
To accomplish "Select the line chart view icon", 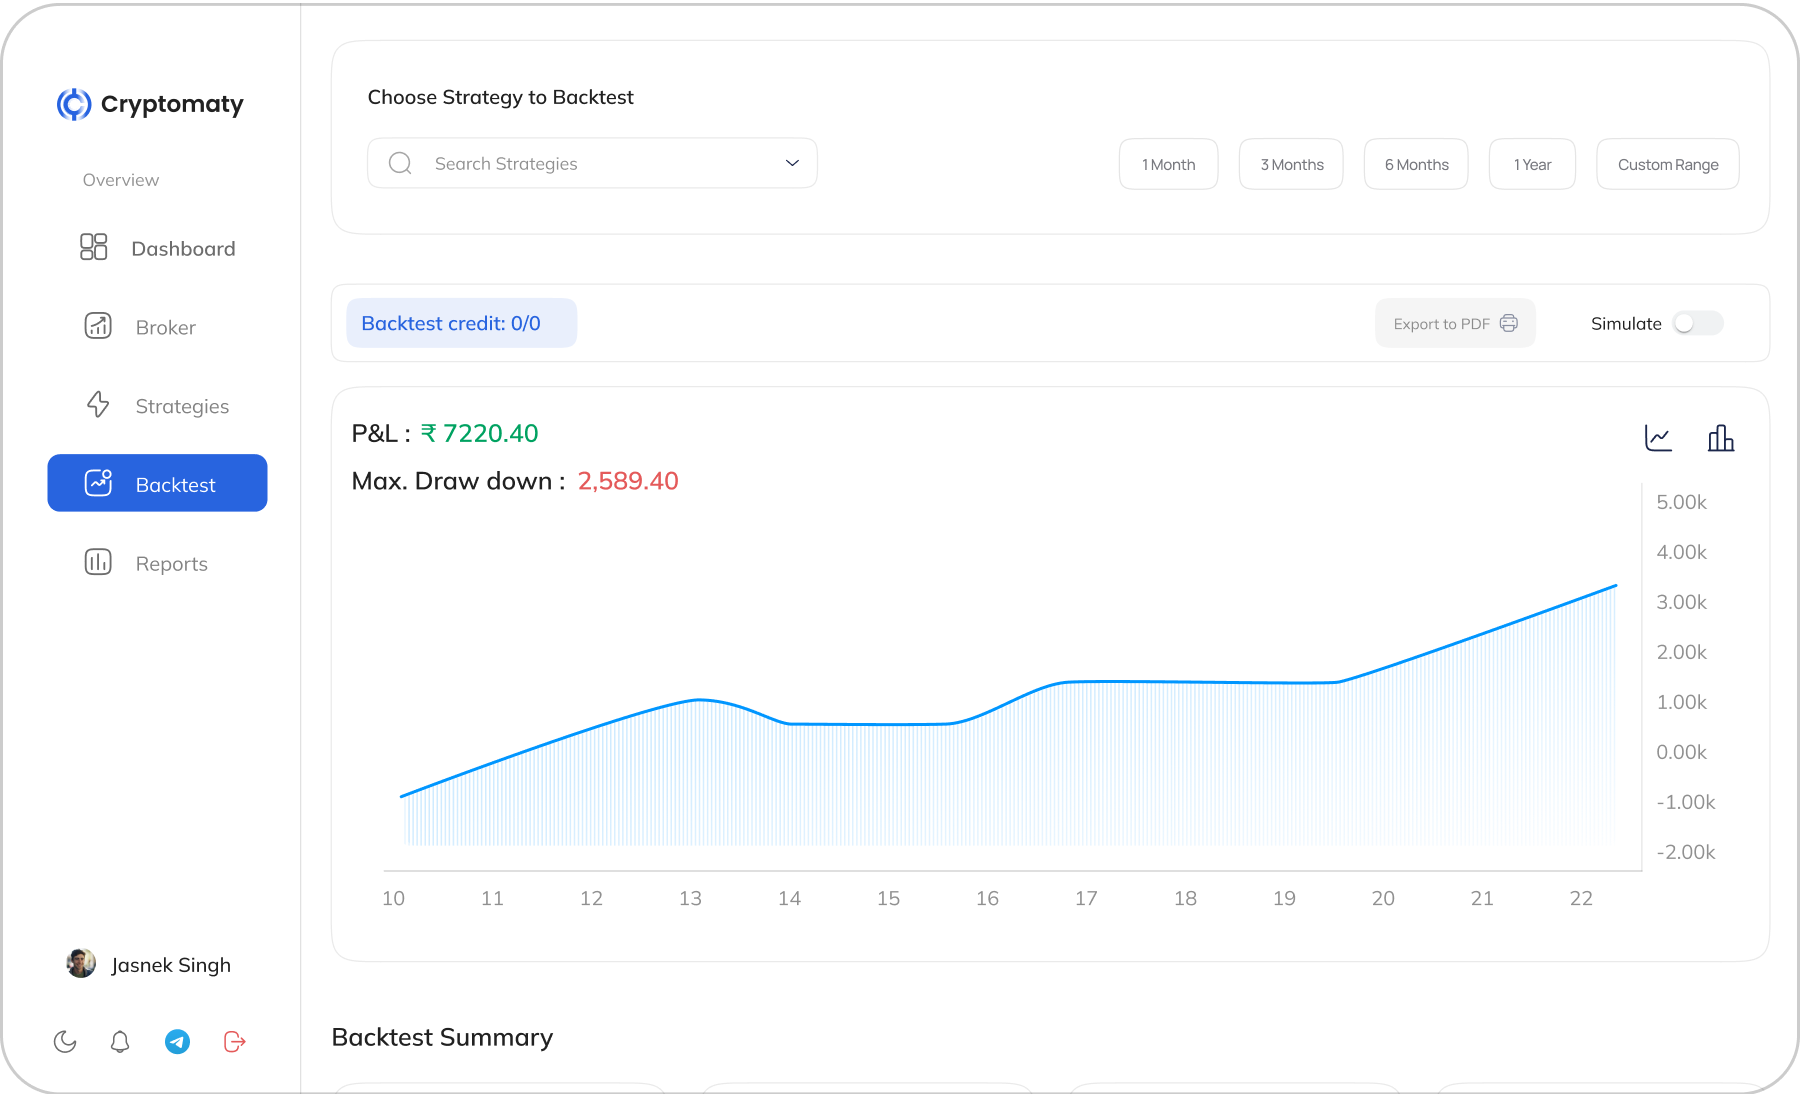I will click(x=1658, y=437).
